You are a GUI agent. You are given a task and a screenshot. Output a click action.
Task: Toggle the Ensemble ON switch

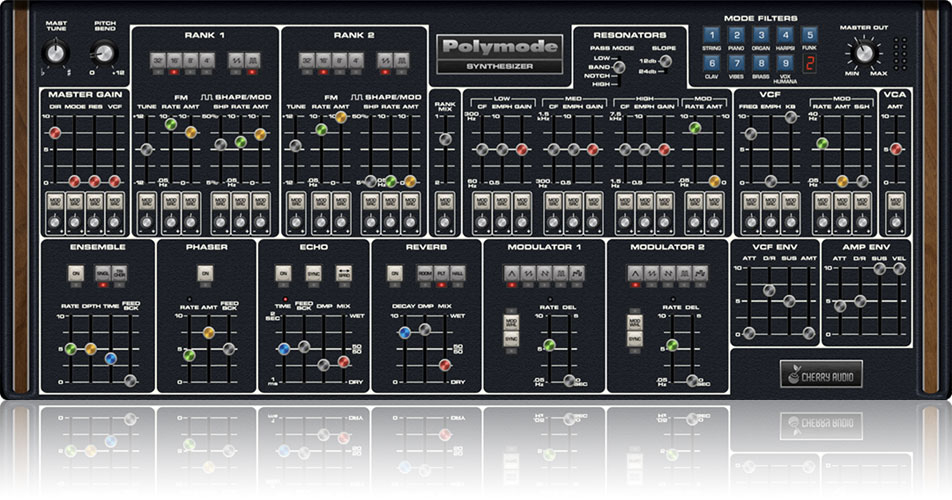76,272
